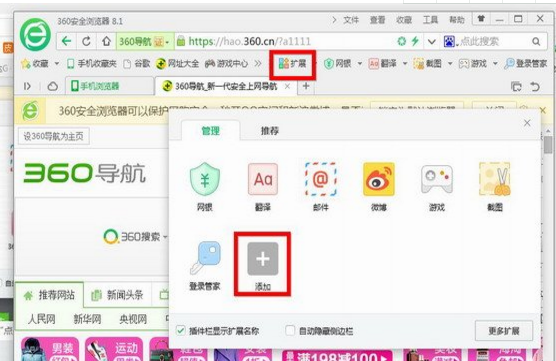The image size is (556, 361).
Task: Click the tab list icon on tab bar
Action: click(516, 86)
